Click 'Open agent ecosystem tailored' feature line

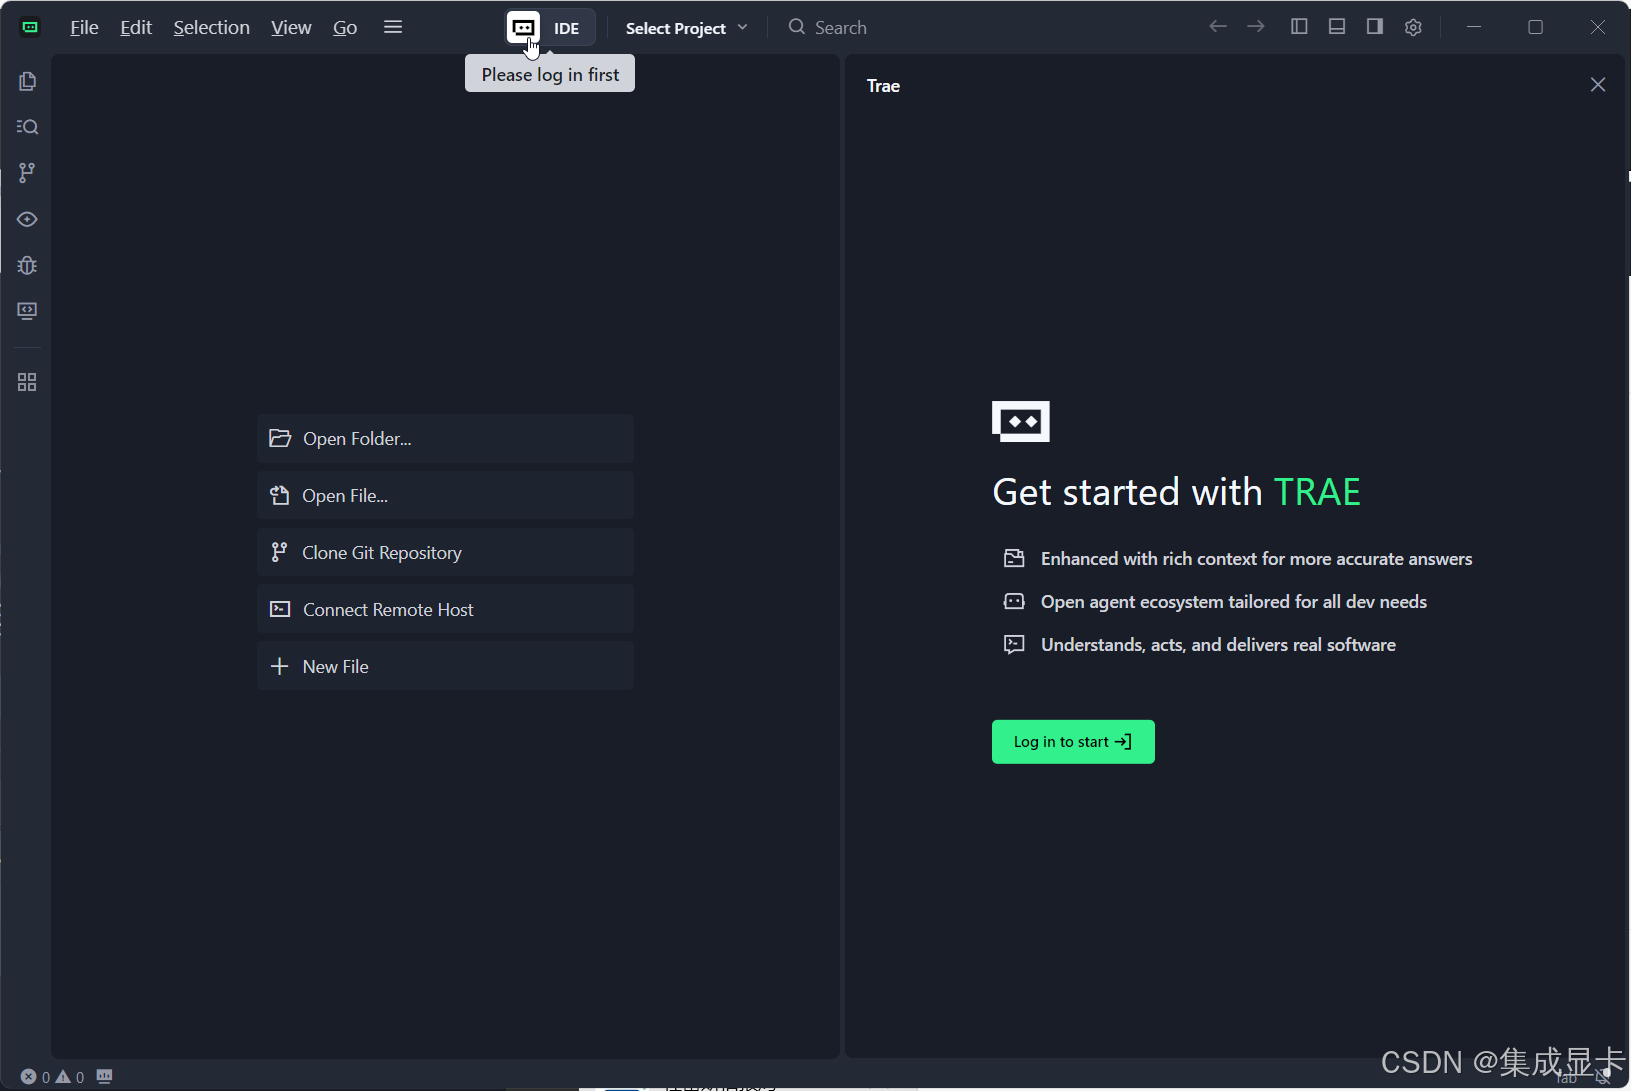click(x=1215, y=602)
